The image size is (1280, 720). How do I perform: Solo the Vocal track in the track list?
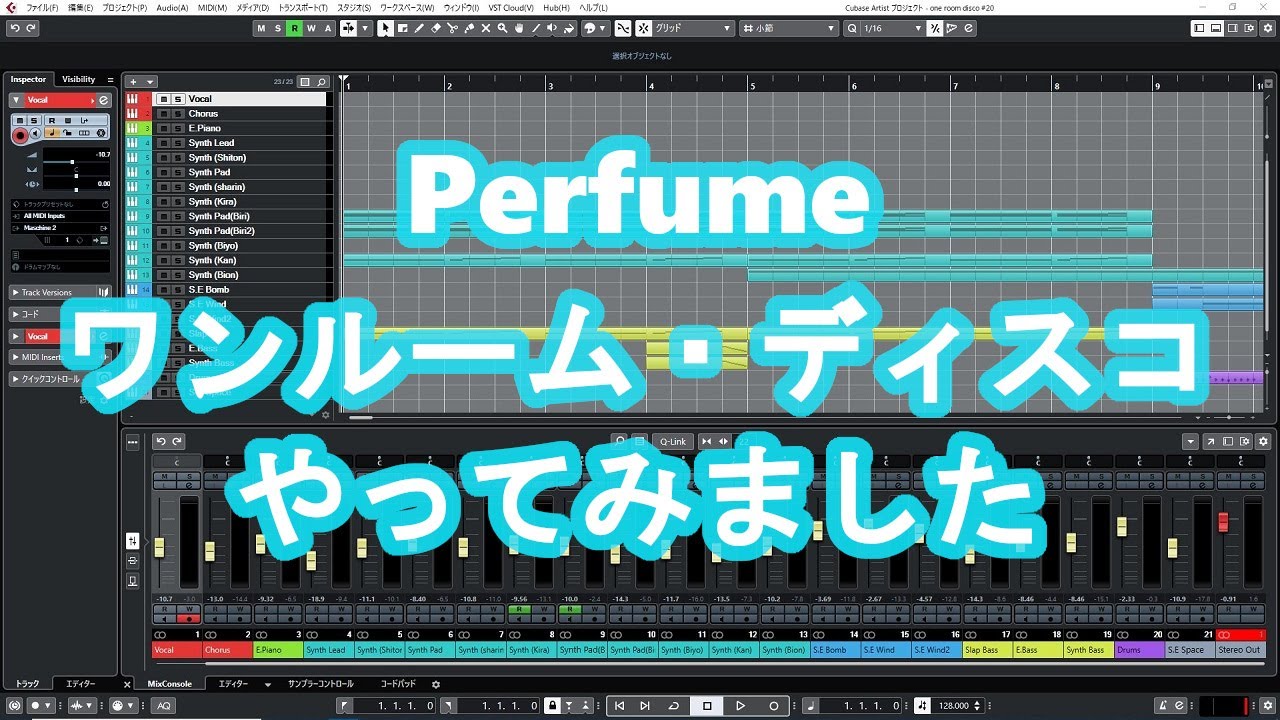177,99
